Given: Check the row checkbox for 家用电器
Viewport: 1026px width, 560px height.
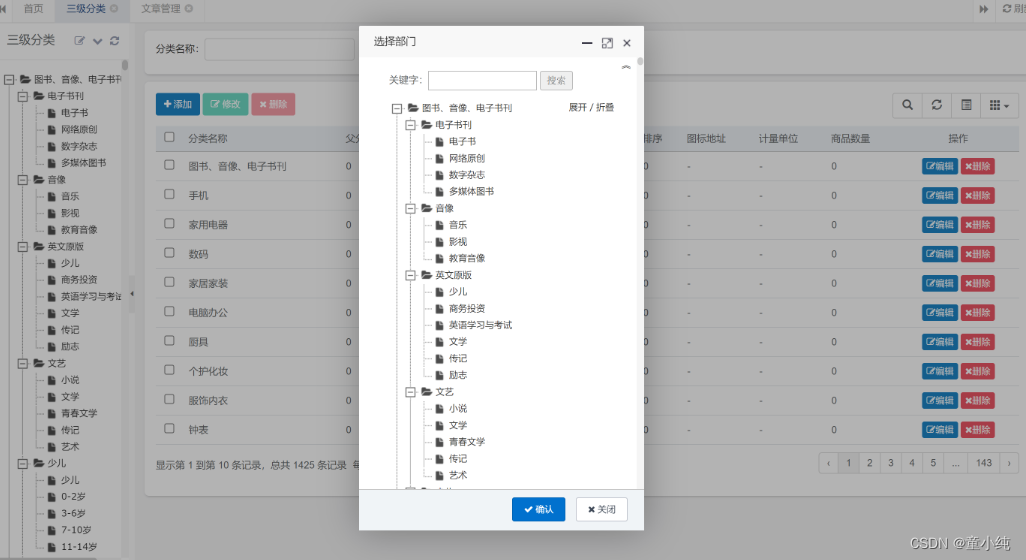Looking at the screenshot, I should click(x=169, y=224).
